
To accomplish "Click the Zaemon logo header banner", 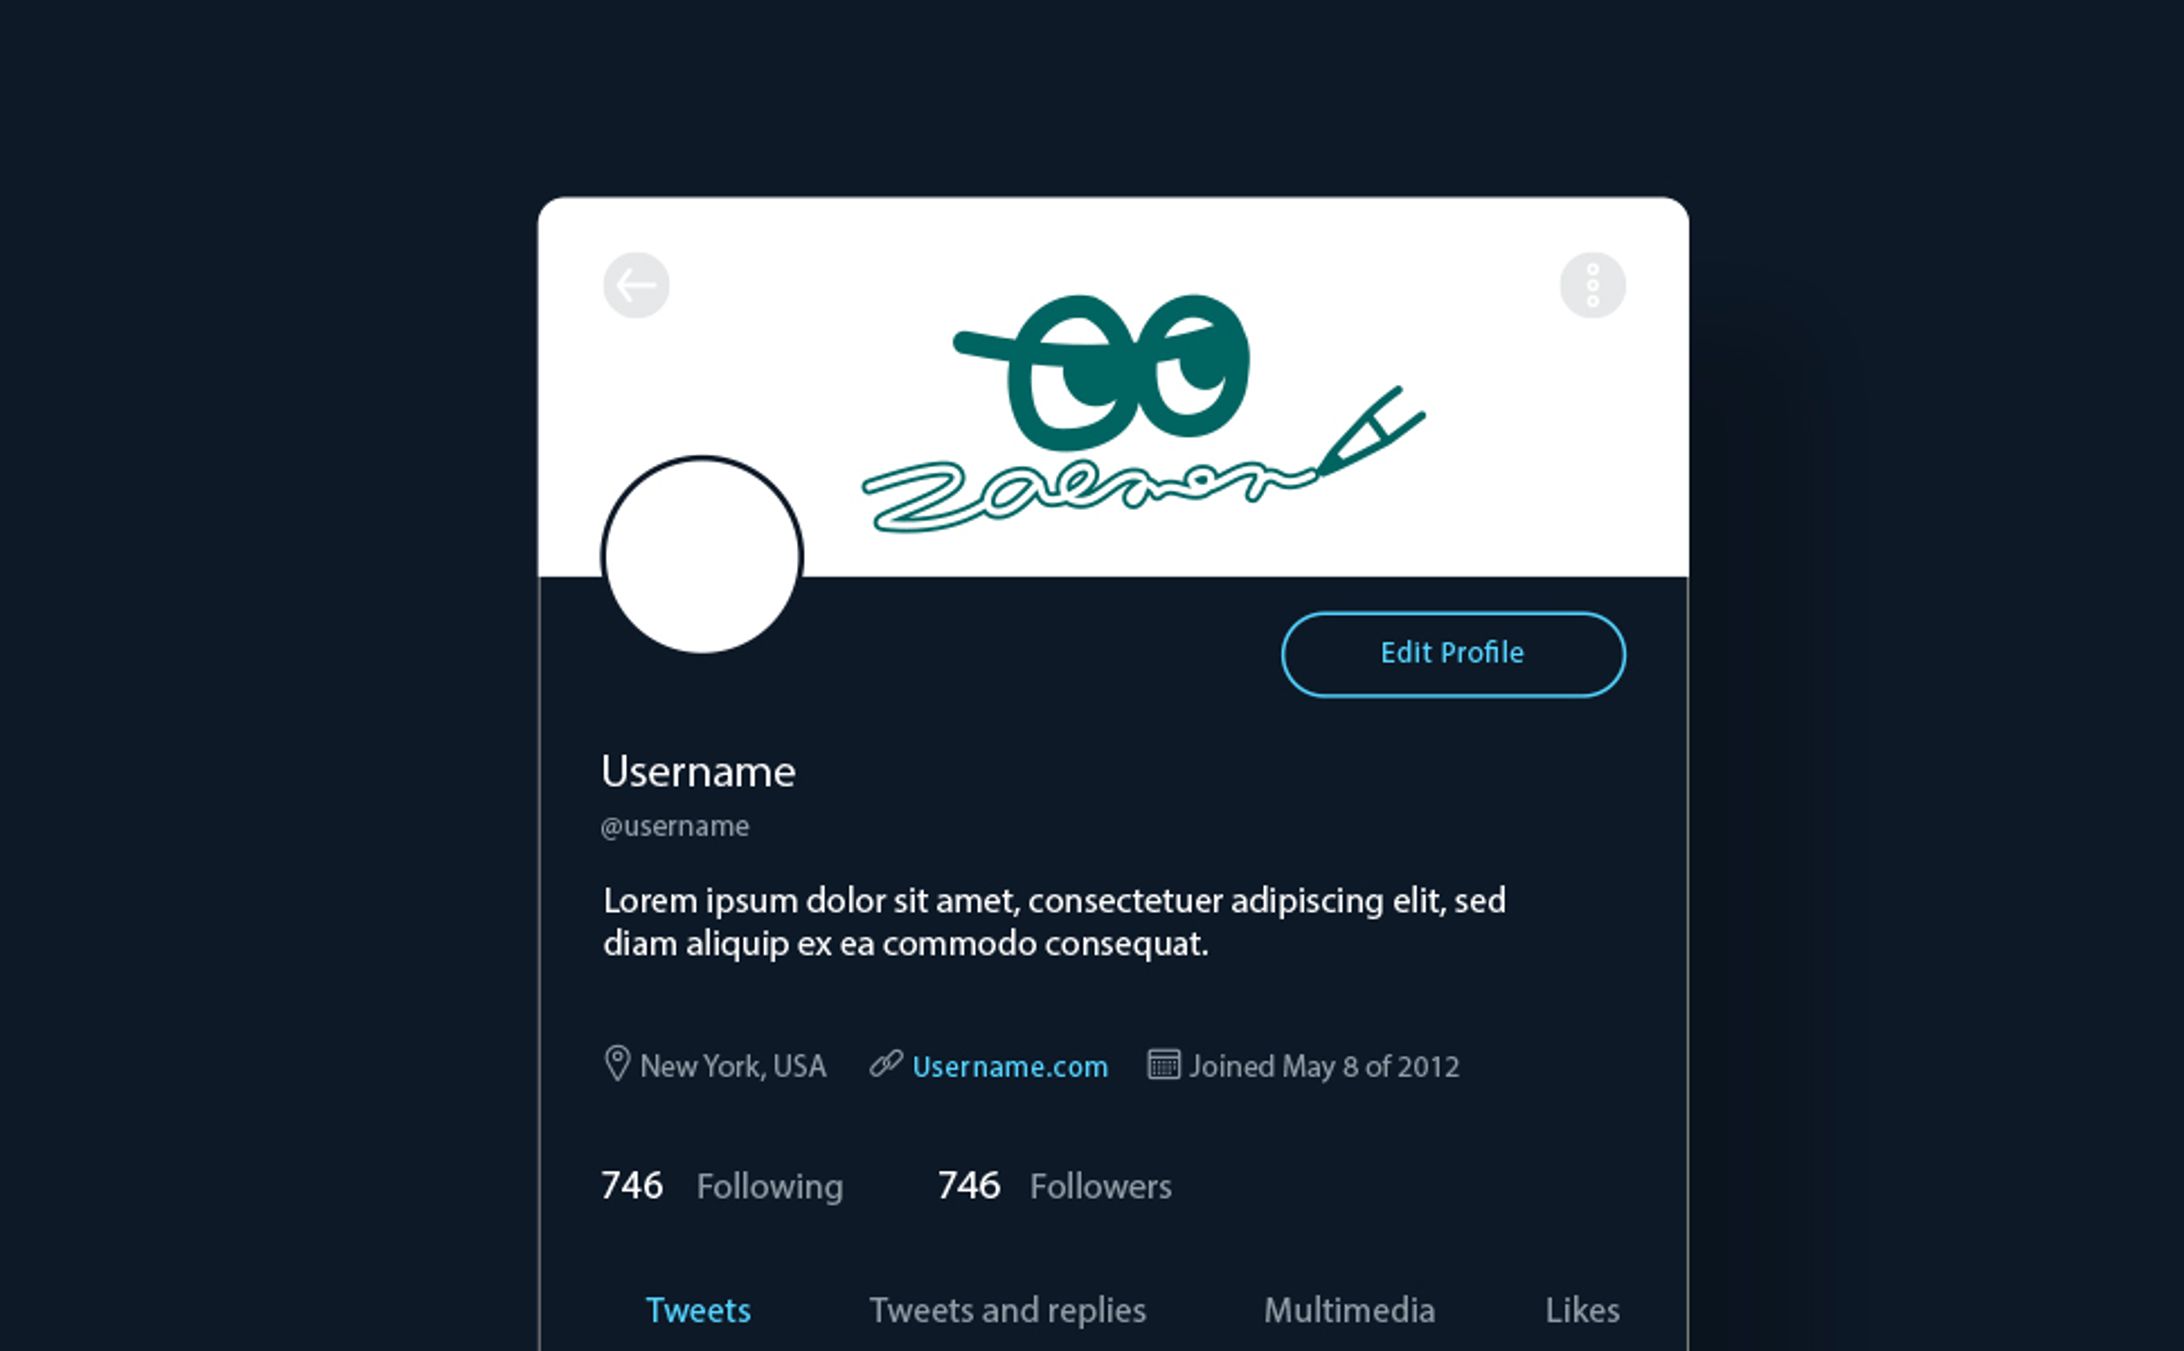I will (x=1140, y=410).
